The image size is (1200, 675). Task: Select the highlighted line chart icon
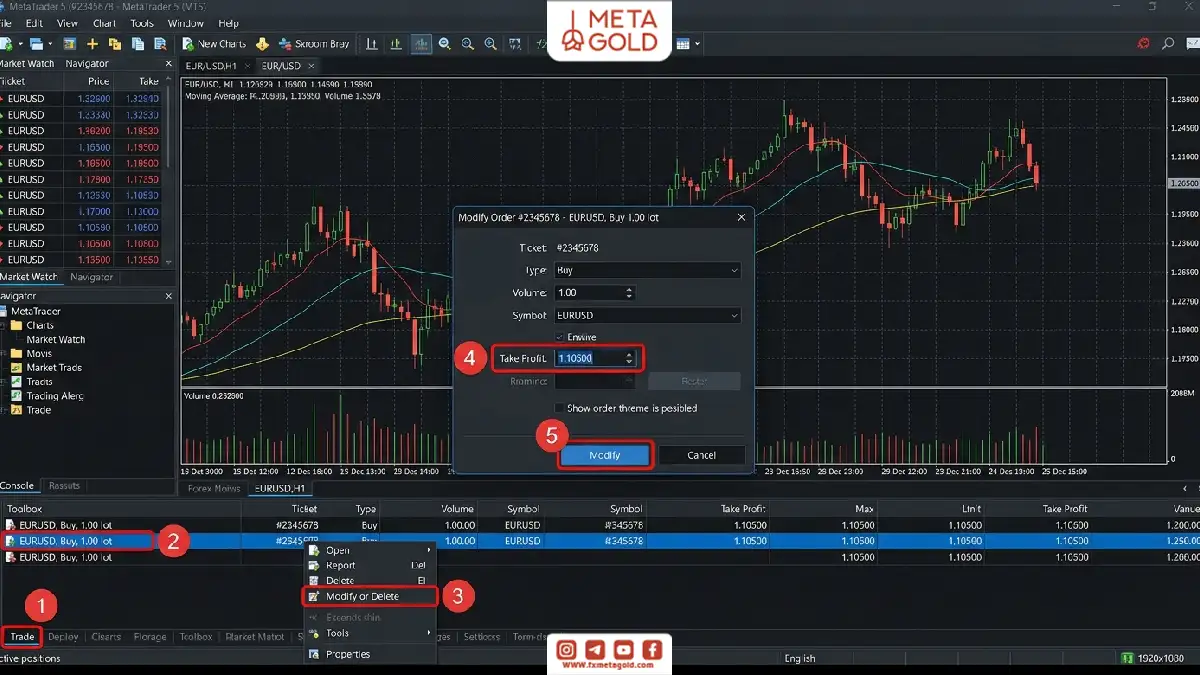[420, 44]
